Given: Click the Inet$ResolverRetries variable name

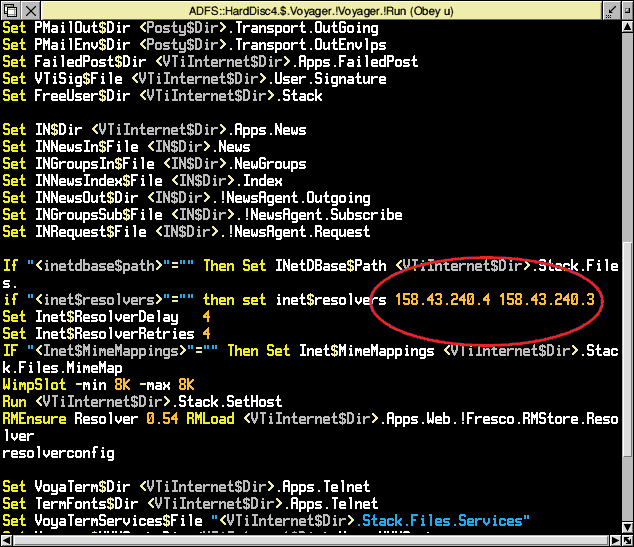Looking at the screenshot, I should (x=115, y=333).
